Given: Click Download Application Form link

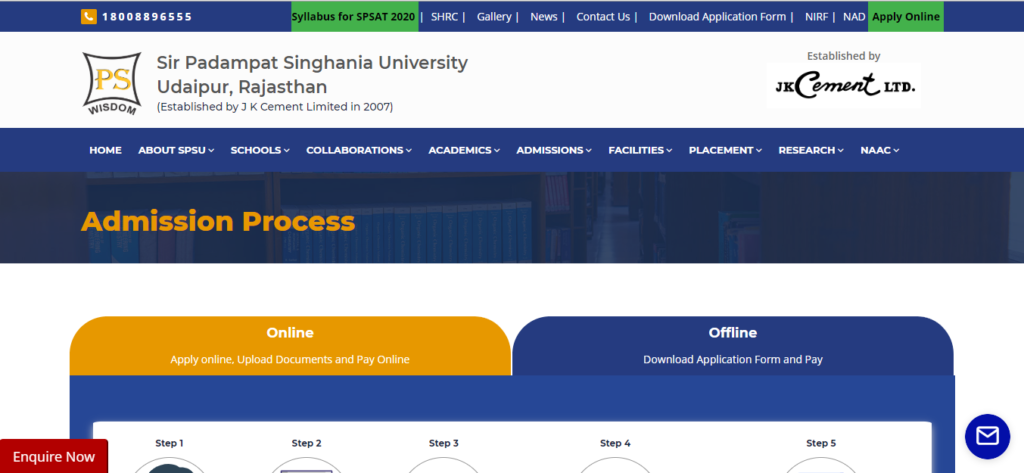Looking at the screenshot, I should [x=717, y=17].
